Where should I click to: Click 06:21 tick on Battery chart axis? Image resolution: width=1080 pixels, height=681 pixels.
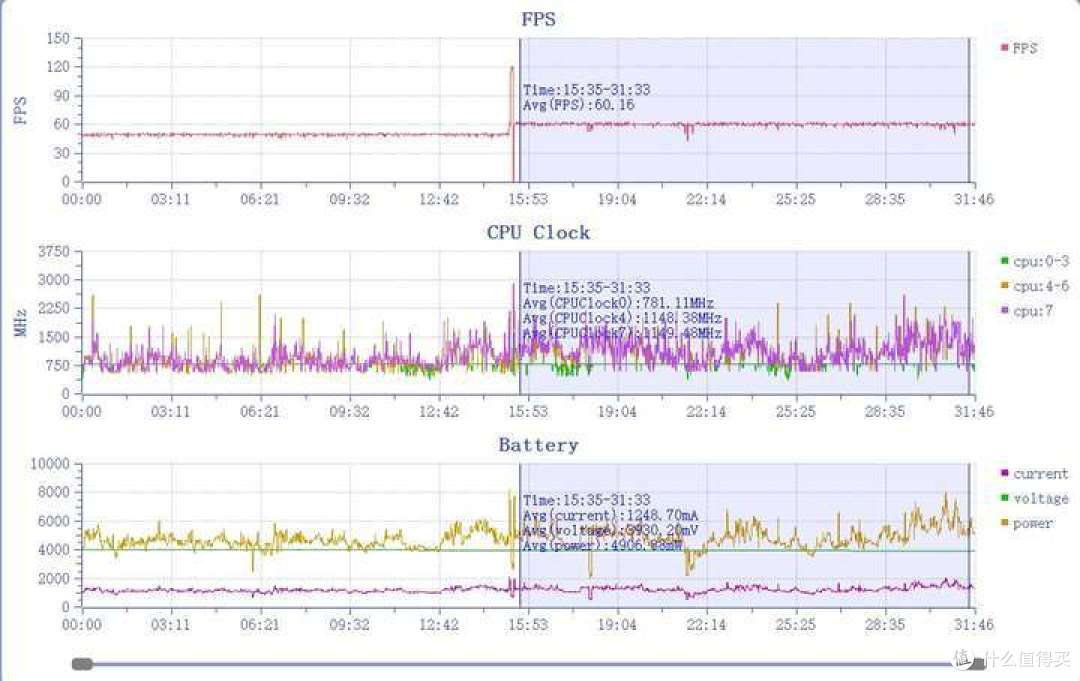click(260, 625)
